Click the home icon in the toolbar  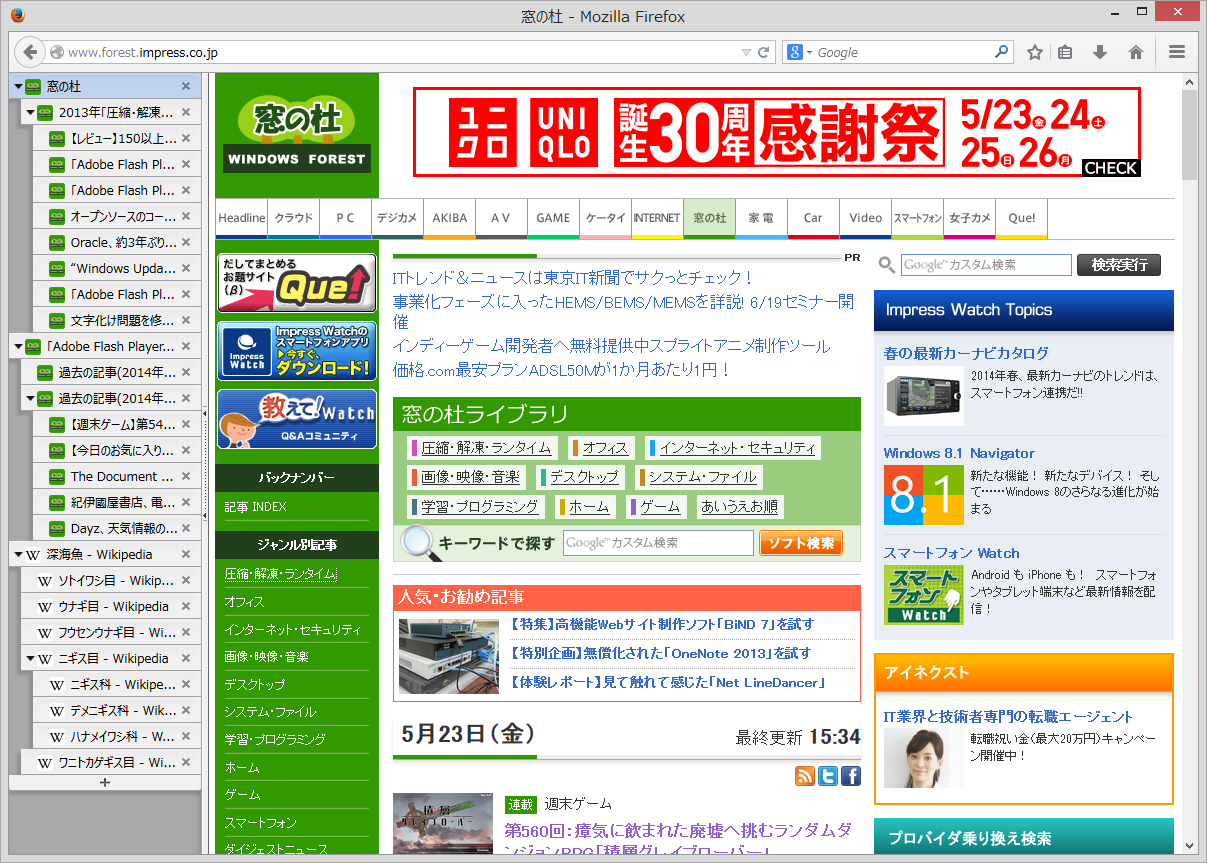pyautogui.click(x=1136, y=52)
